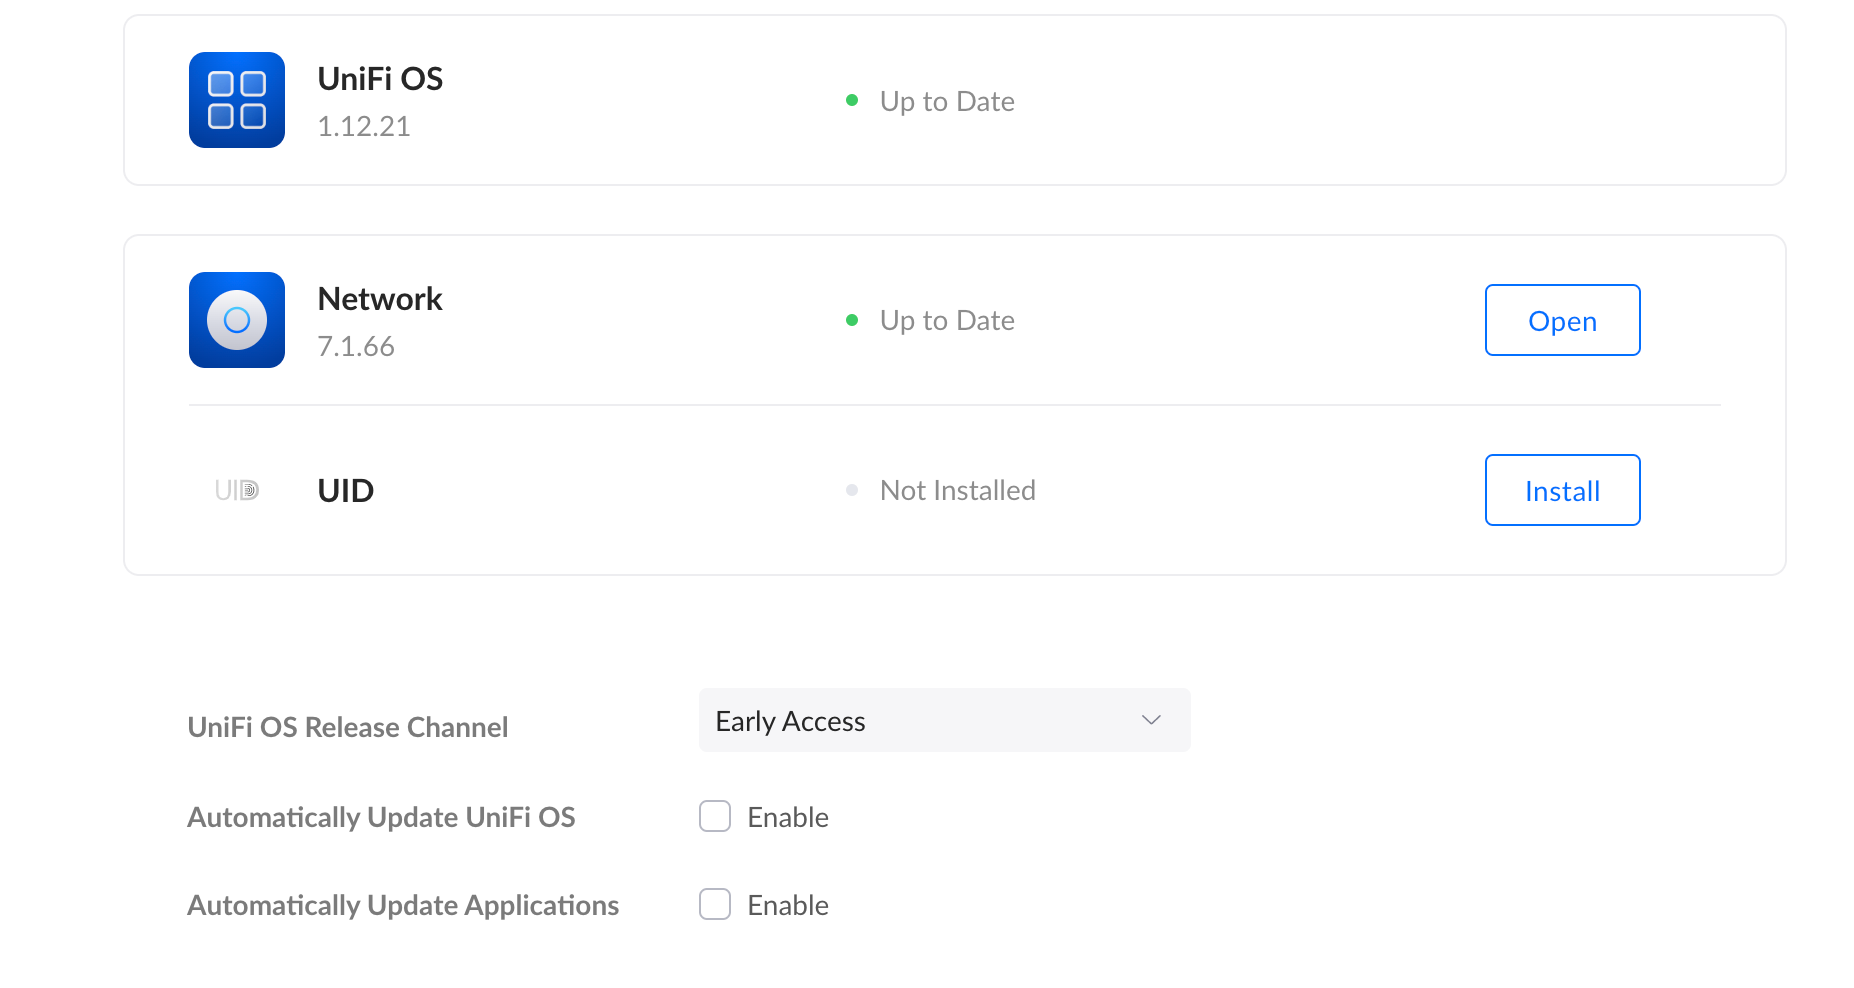Install the UID application
The image size is (1854, 988).
1562,490
